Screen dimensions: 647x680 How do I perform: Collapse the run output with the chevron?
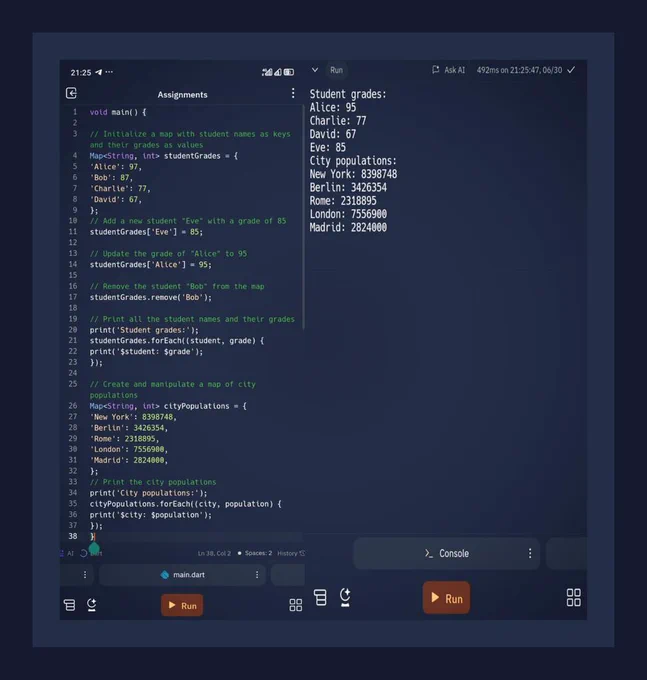pyautogui.click(x=315, y=70)
